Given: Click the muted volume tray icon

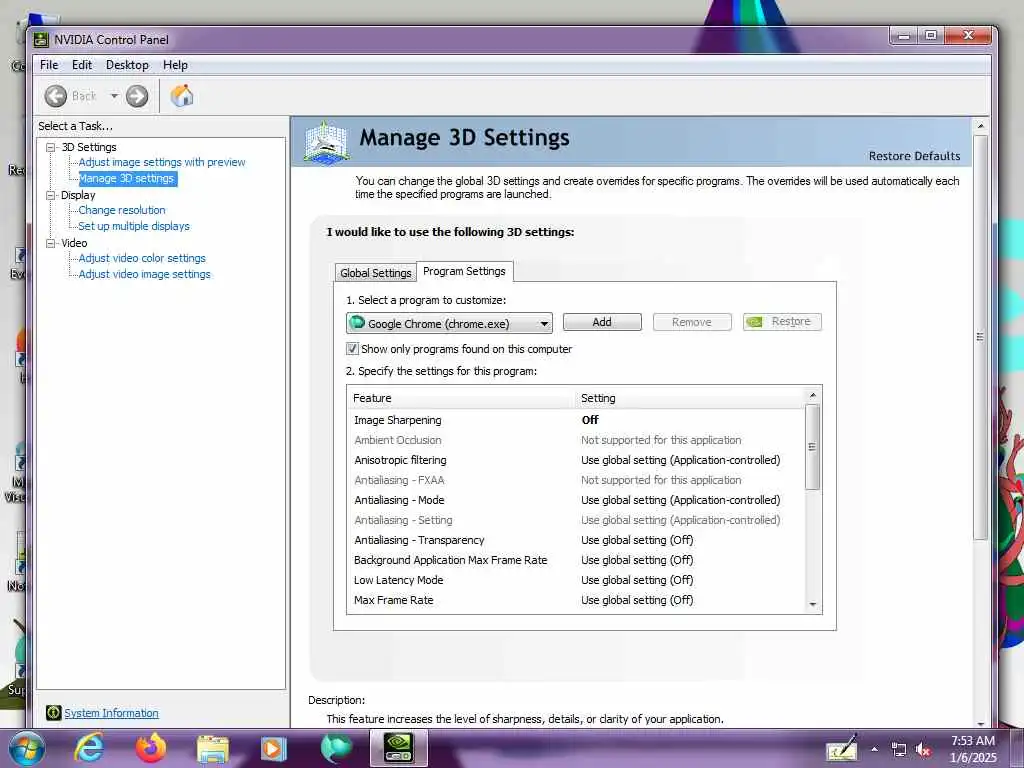Looking at the screenshot, I should [x=923, y=750].
